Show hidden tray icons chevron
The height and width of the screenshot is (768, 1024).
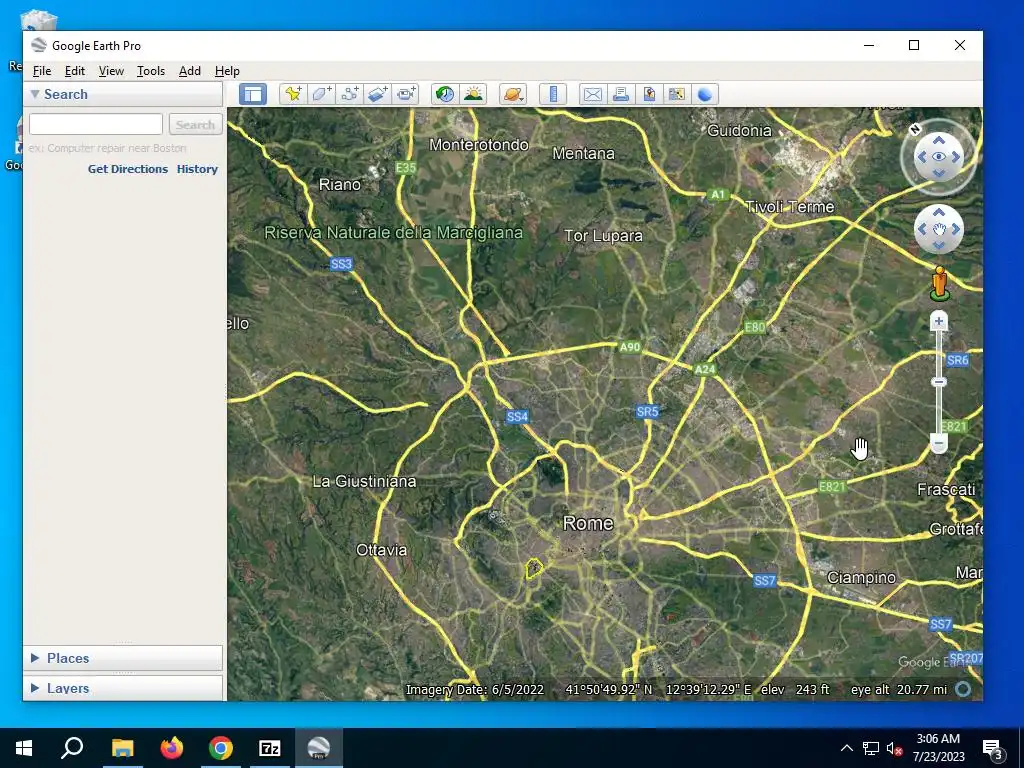coord(846,748)
